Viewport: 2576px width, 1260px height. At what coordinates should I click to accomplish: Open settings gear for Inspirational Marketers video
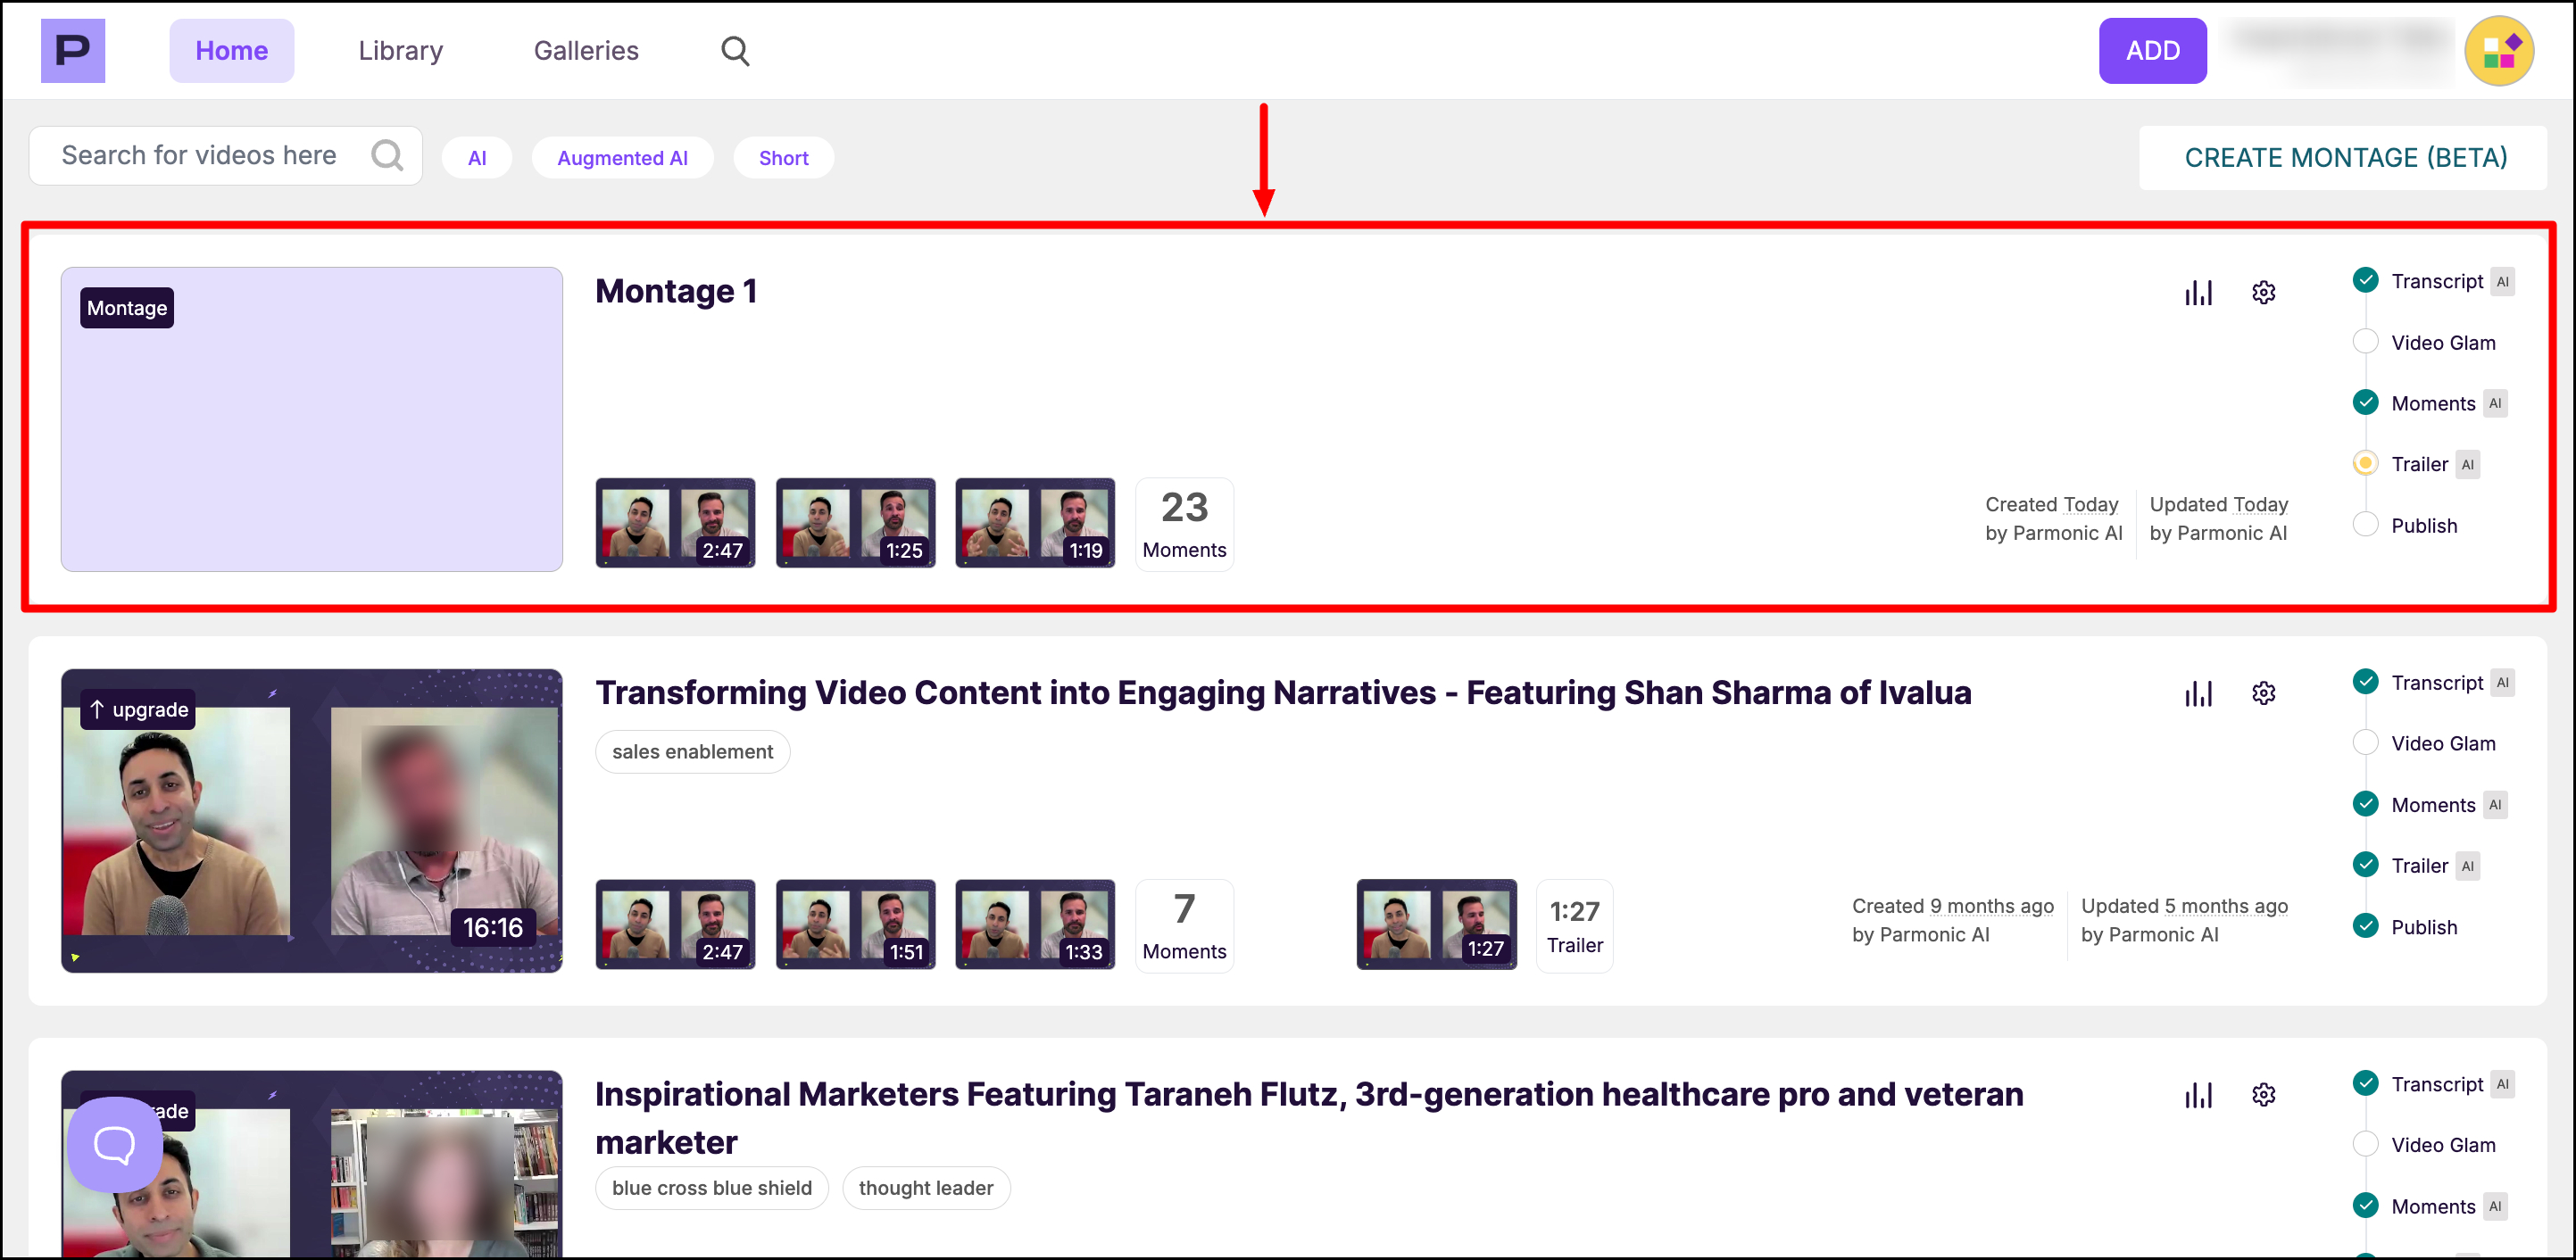pos(2263,1095)
